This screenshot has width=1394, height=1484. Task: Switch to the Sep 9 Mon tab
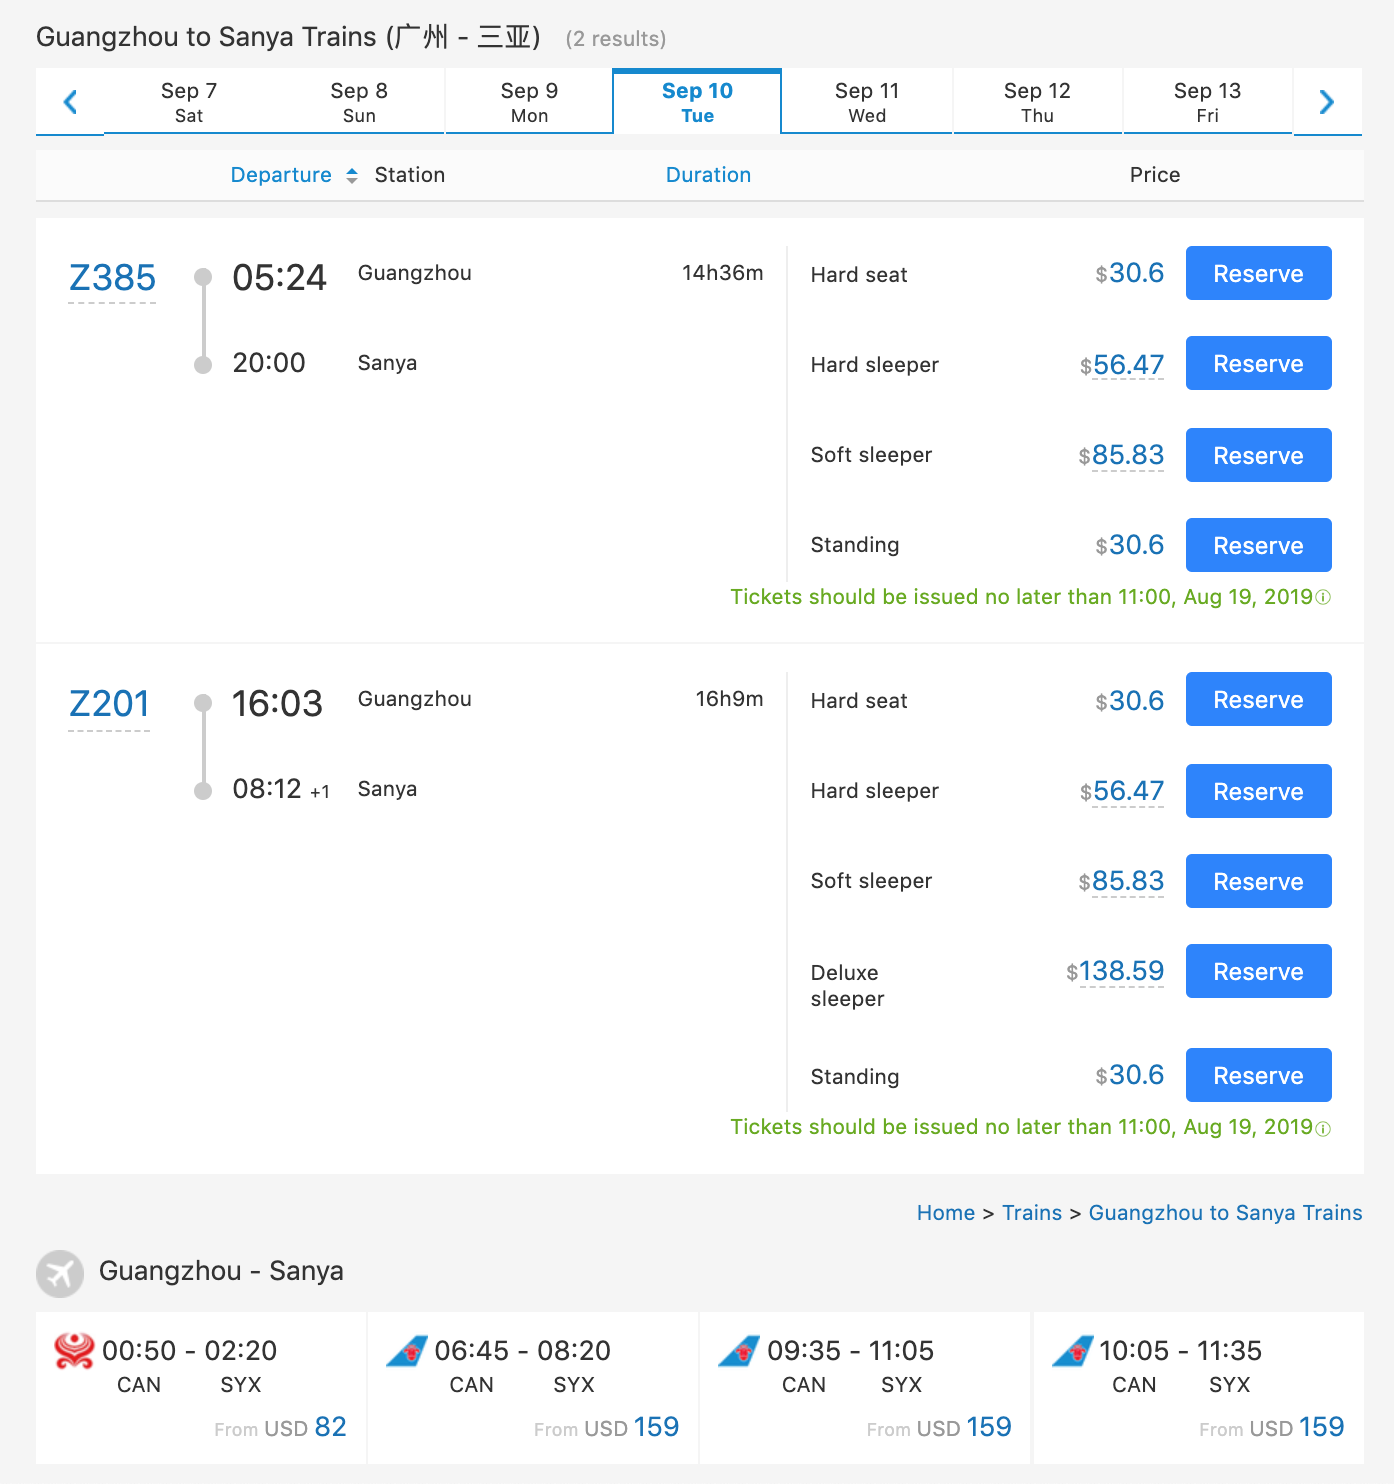tap(529, 102)
